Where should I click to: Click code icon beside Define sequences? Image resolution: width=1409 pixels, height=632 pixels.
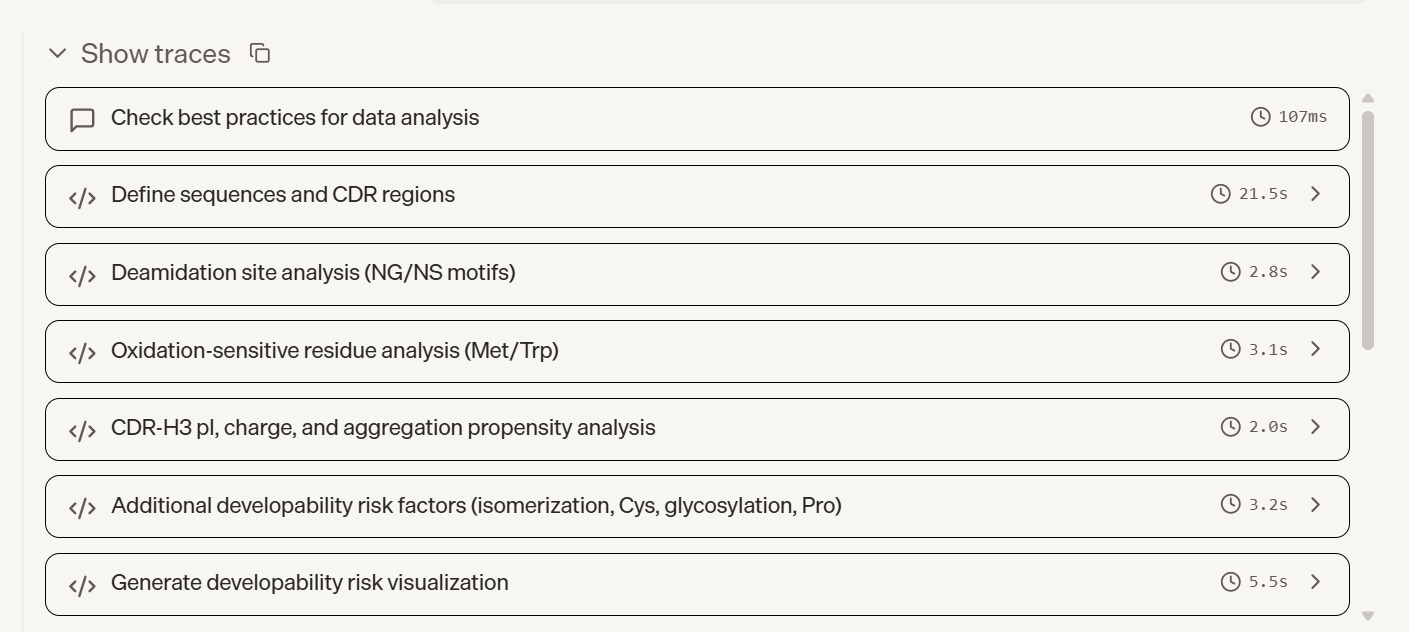coord(82,197)
